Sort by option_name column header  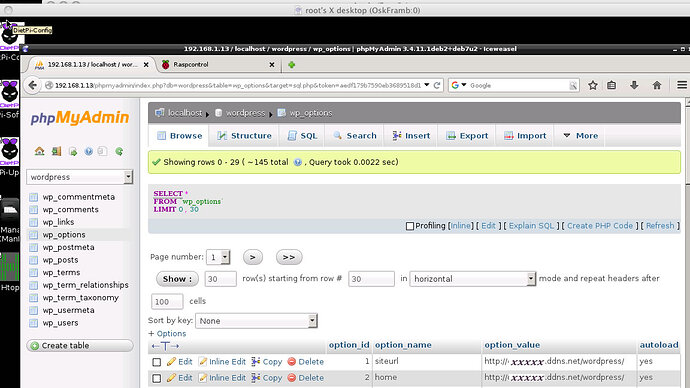pyautogui.click(x=403, y=345)
